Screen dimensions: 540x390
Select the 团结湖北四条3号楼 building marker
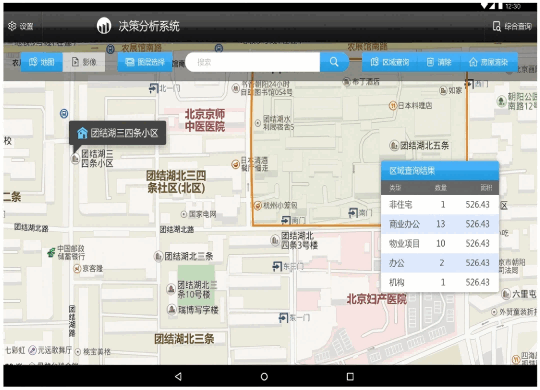coord(275,240)
